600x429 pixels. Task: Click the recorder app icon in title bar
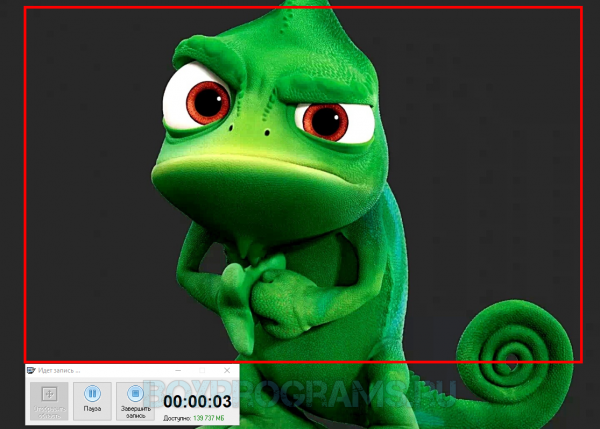(x=31, y=370)
